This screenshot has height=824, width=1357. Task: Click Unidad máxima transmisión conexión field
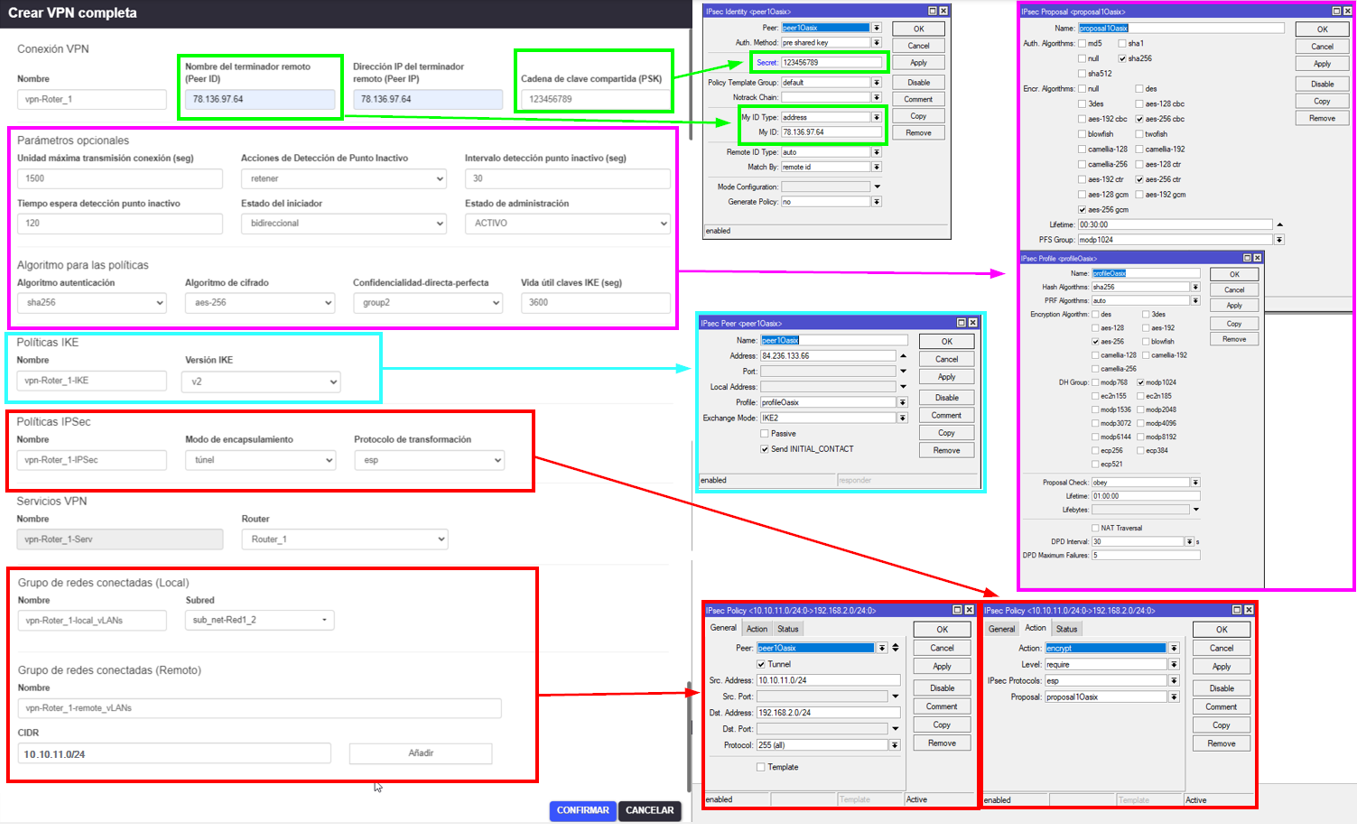120,179
